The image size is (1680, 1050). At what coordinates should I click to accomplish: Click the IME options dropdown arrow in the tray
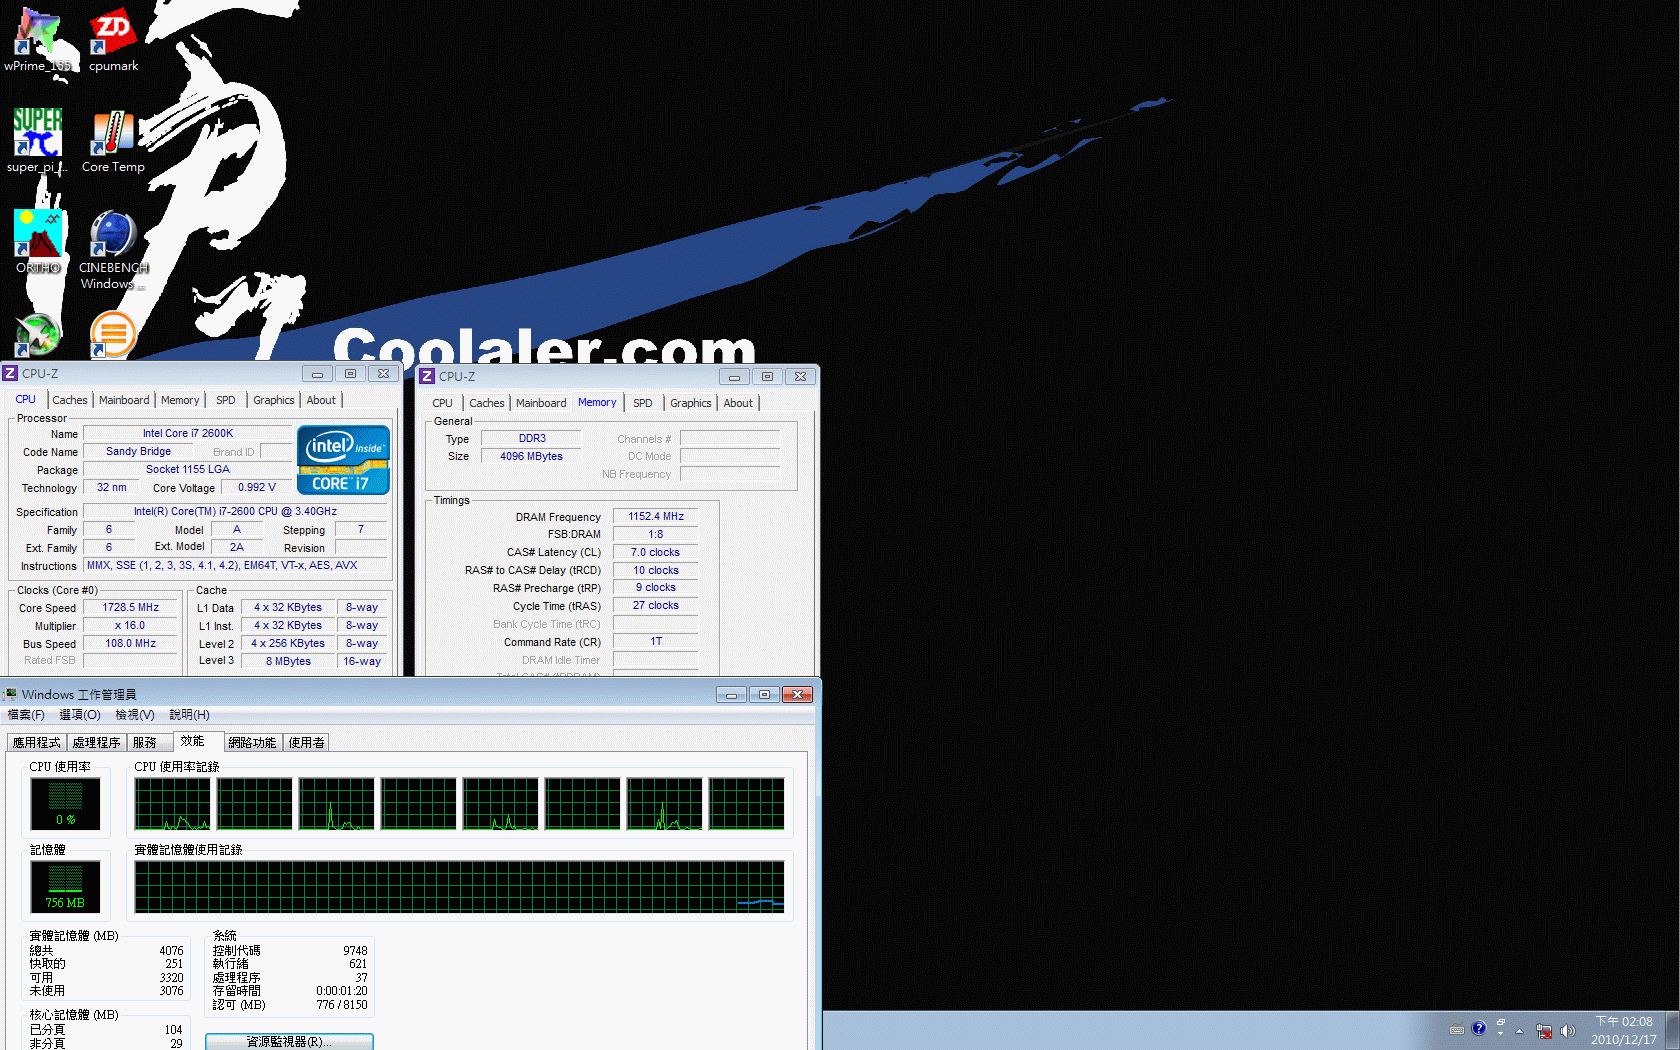(x=1500, y=1033)
